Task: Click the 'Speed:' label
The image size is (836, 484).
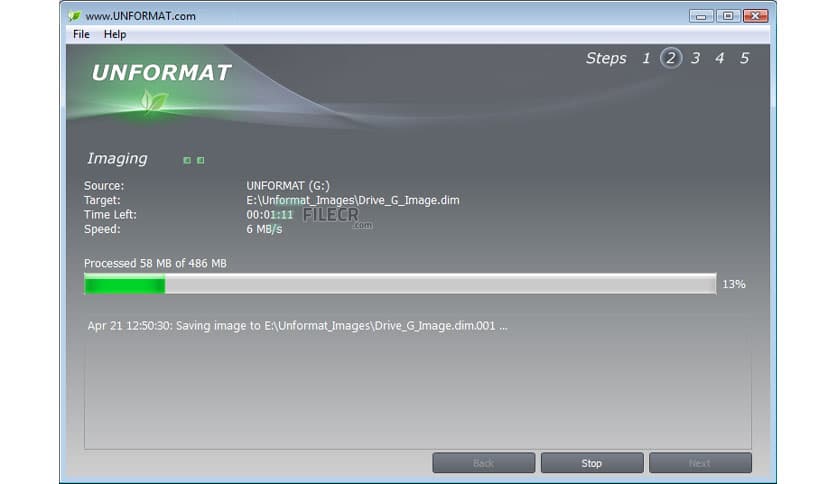Action: coord(102,229)
